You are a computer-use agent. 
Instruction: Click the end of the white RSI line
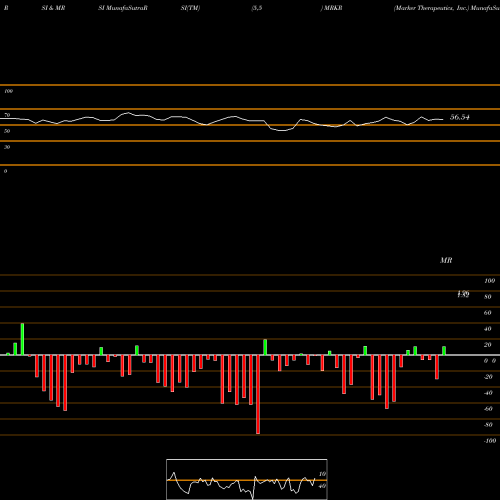[443, 119]
